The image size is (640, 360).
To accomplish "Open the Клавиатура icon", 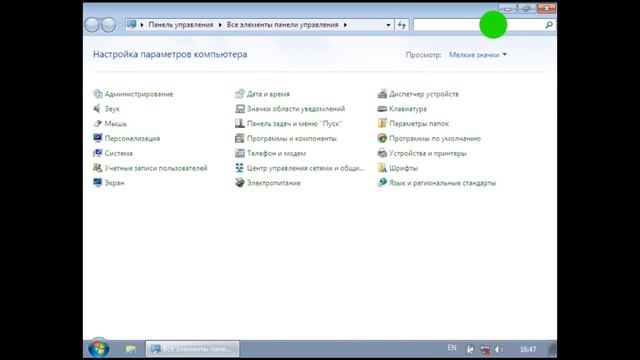I will (x=382, y=109).
